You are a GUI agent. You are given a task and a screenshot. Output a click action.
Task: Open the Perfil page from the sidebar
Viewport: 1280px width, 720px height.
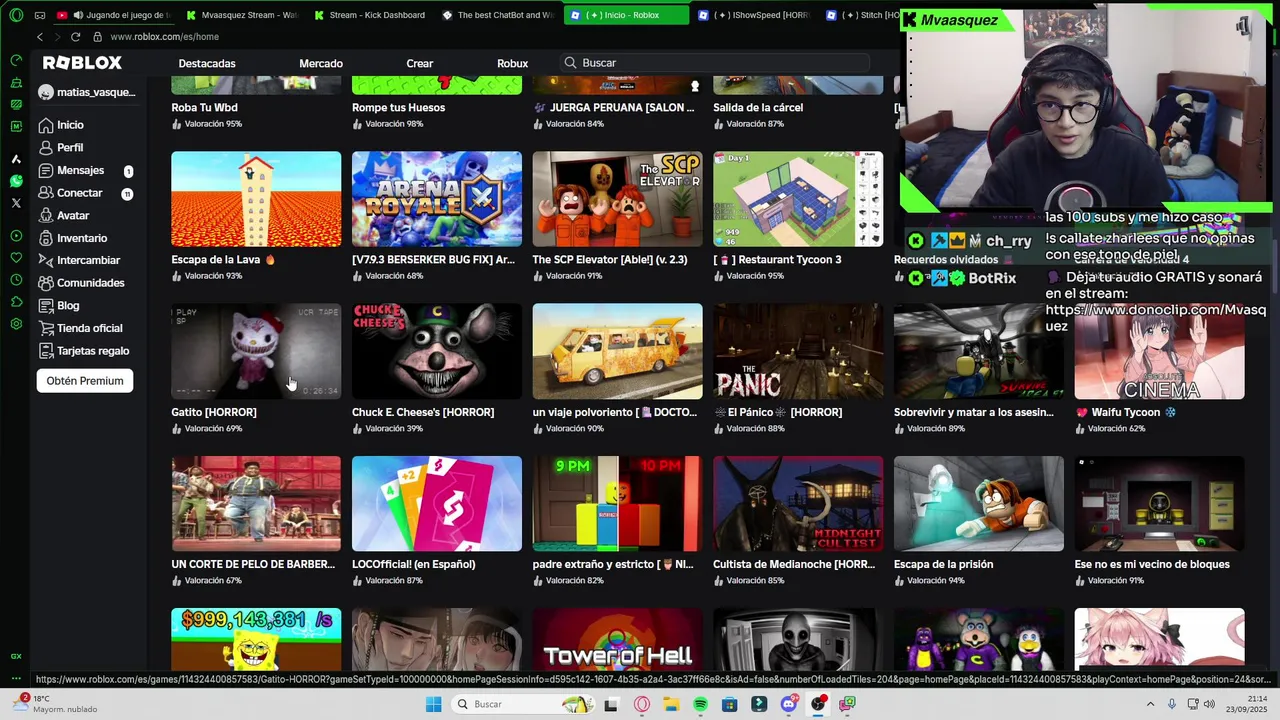[x=60, y=148]
